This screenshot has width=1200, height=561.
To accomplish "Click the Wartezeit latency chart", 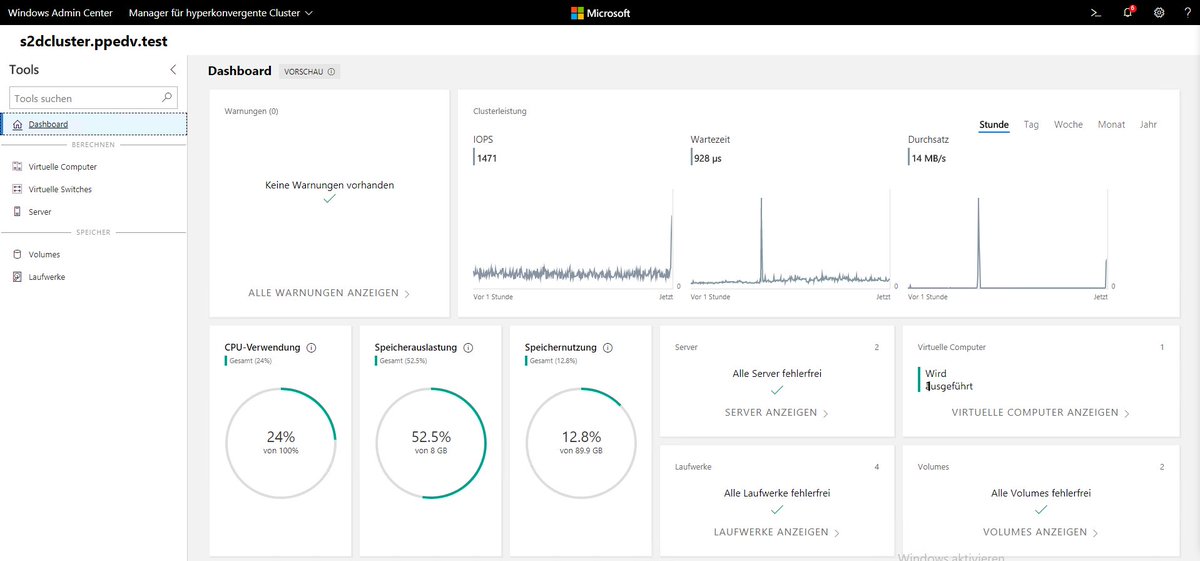I will tap(790, 240).
